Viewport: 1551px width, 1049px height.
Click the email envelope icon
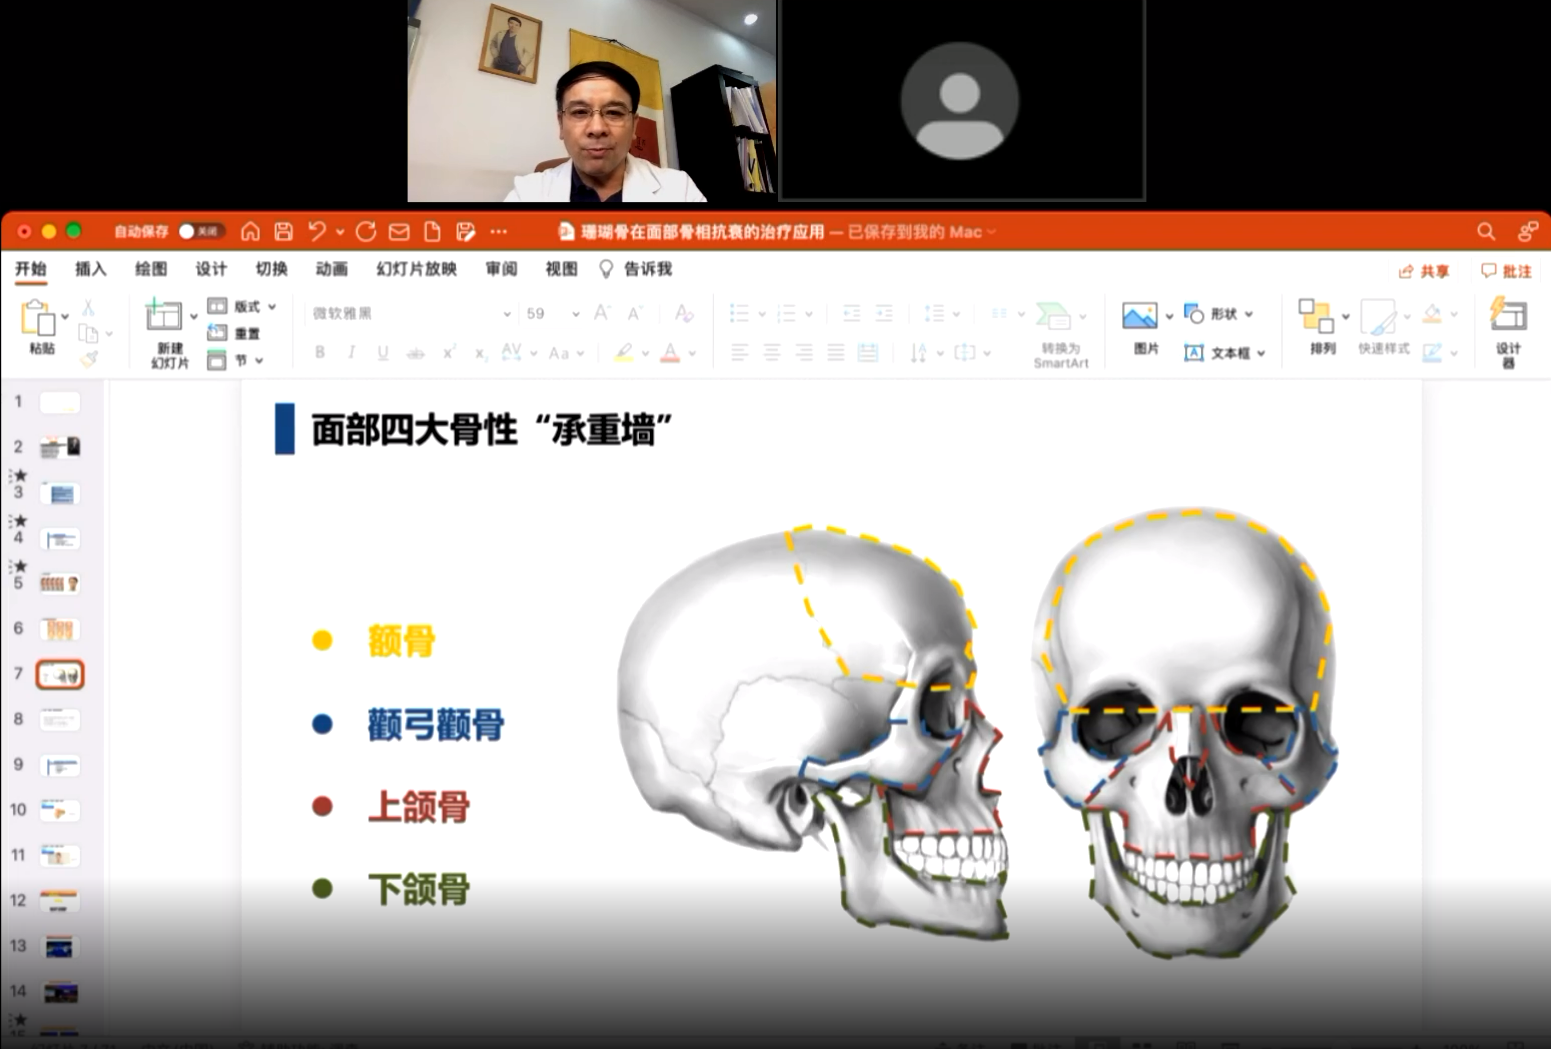tap(399, 231)
